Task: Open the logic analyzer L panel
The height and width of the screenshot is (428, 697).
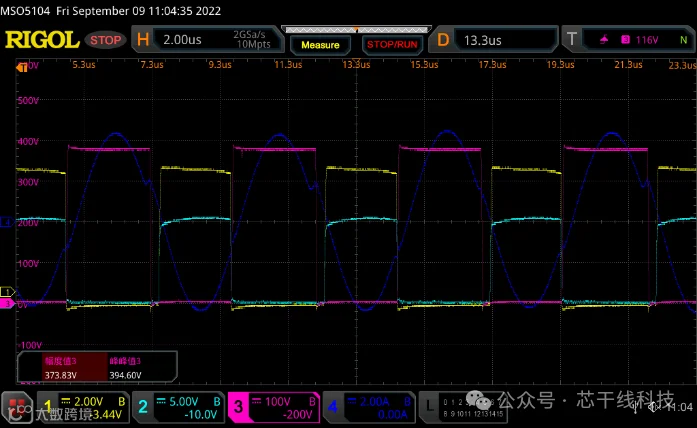Action: (x=429, y=406)
